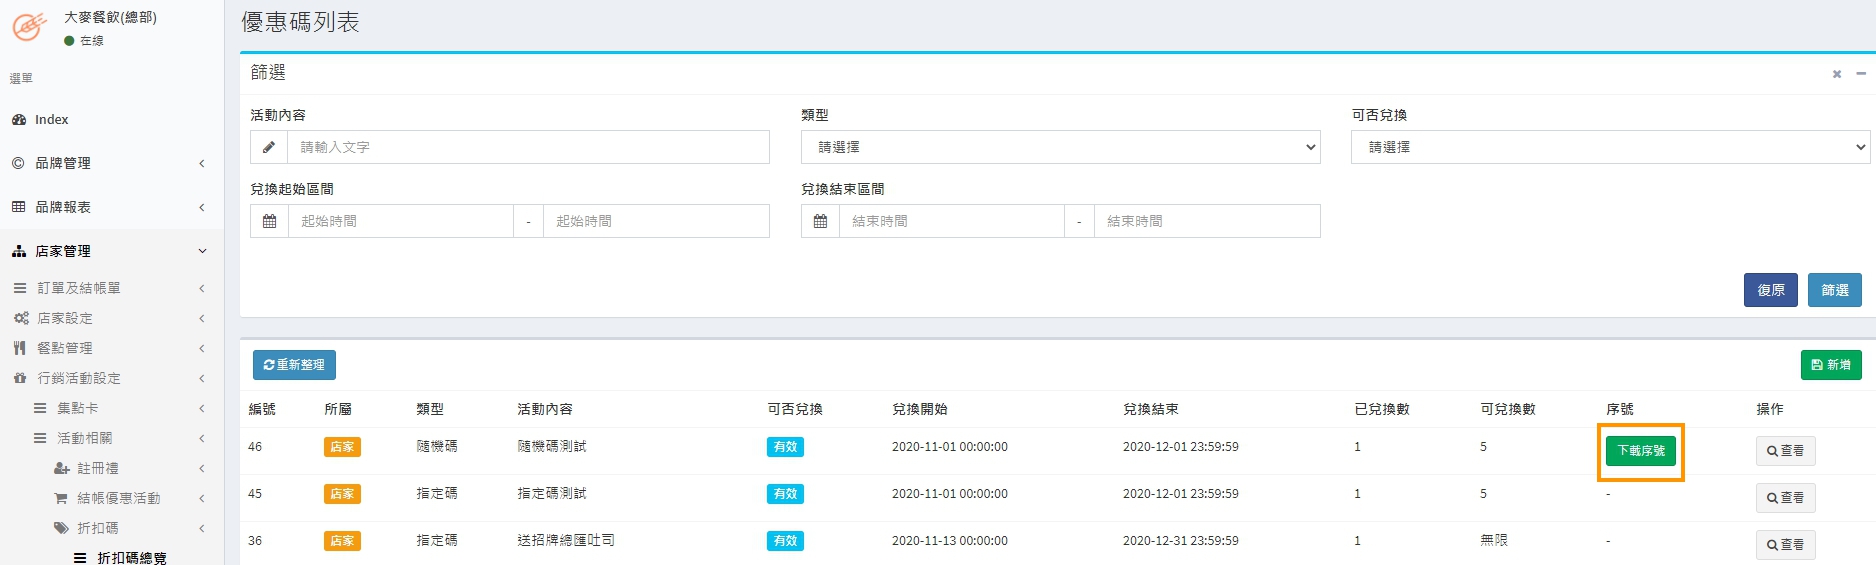This screenshot has height=565, width=1876.
Task: Expand 品牌管理 sidebar menu
Action: 63,163
